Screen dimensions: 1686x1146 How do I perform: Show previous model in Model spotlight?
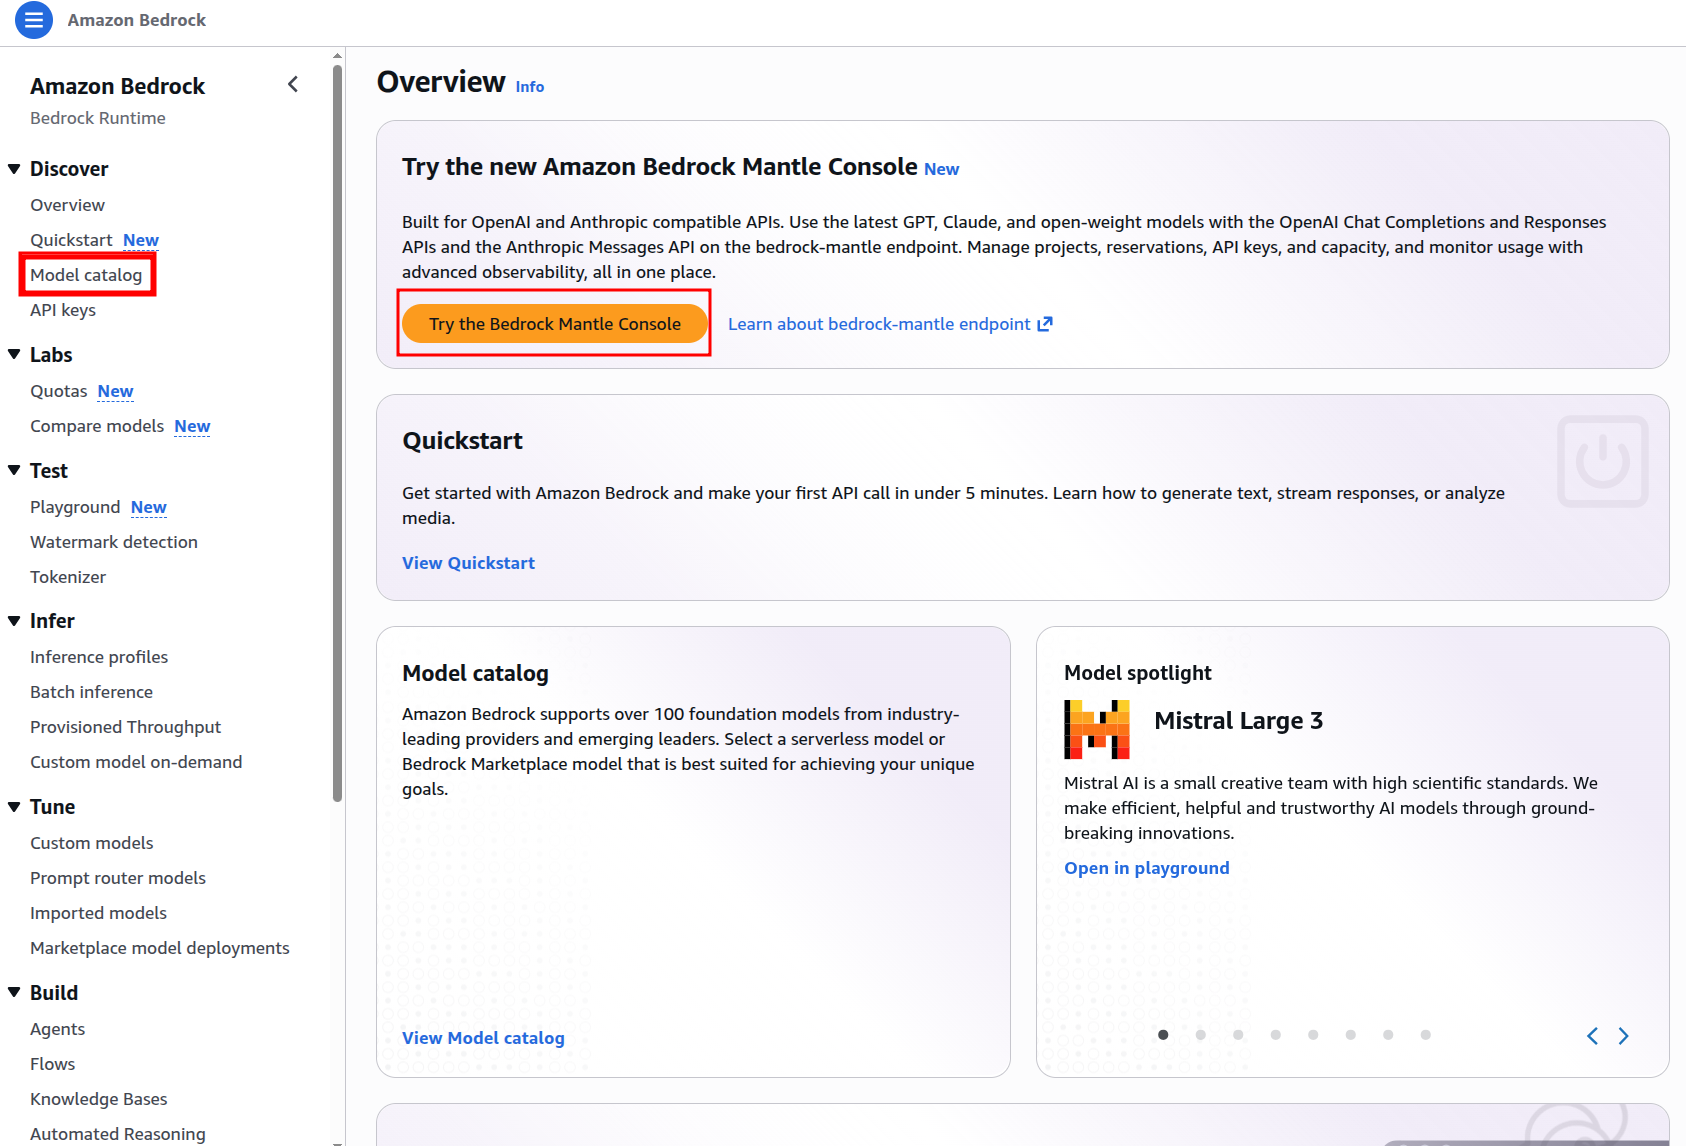tap(1592, 1036)
